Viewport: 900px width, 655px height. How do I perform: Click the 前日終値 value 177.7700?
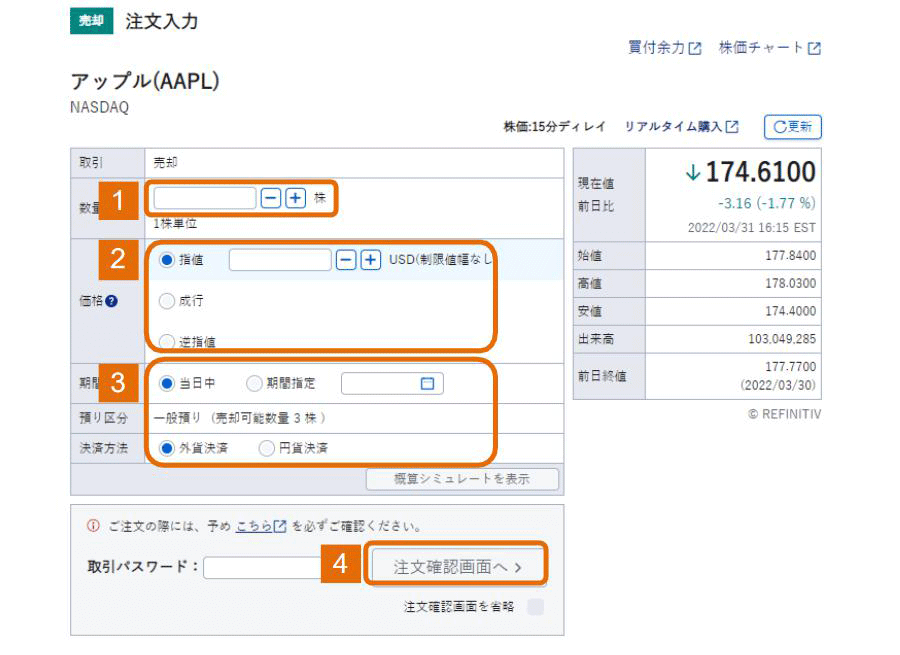(x=790, y=367)
